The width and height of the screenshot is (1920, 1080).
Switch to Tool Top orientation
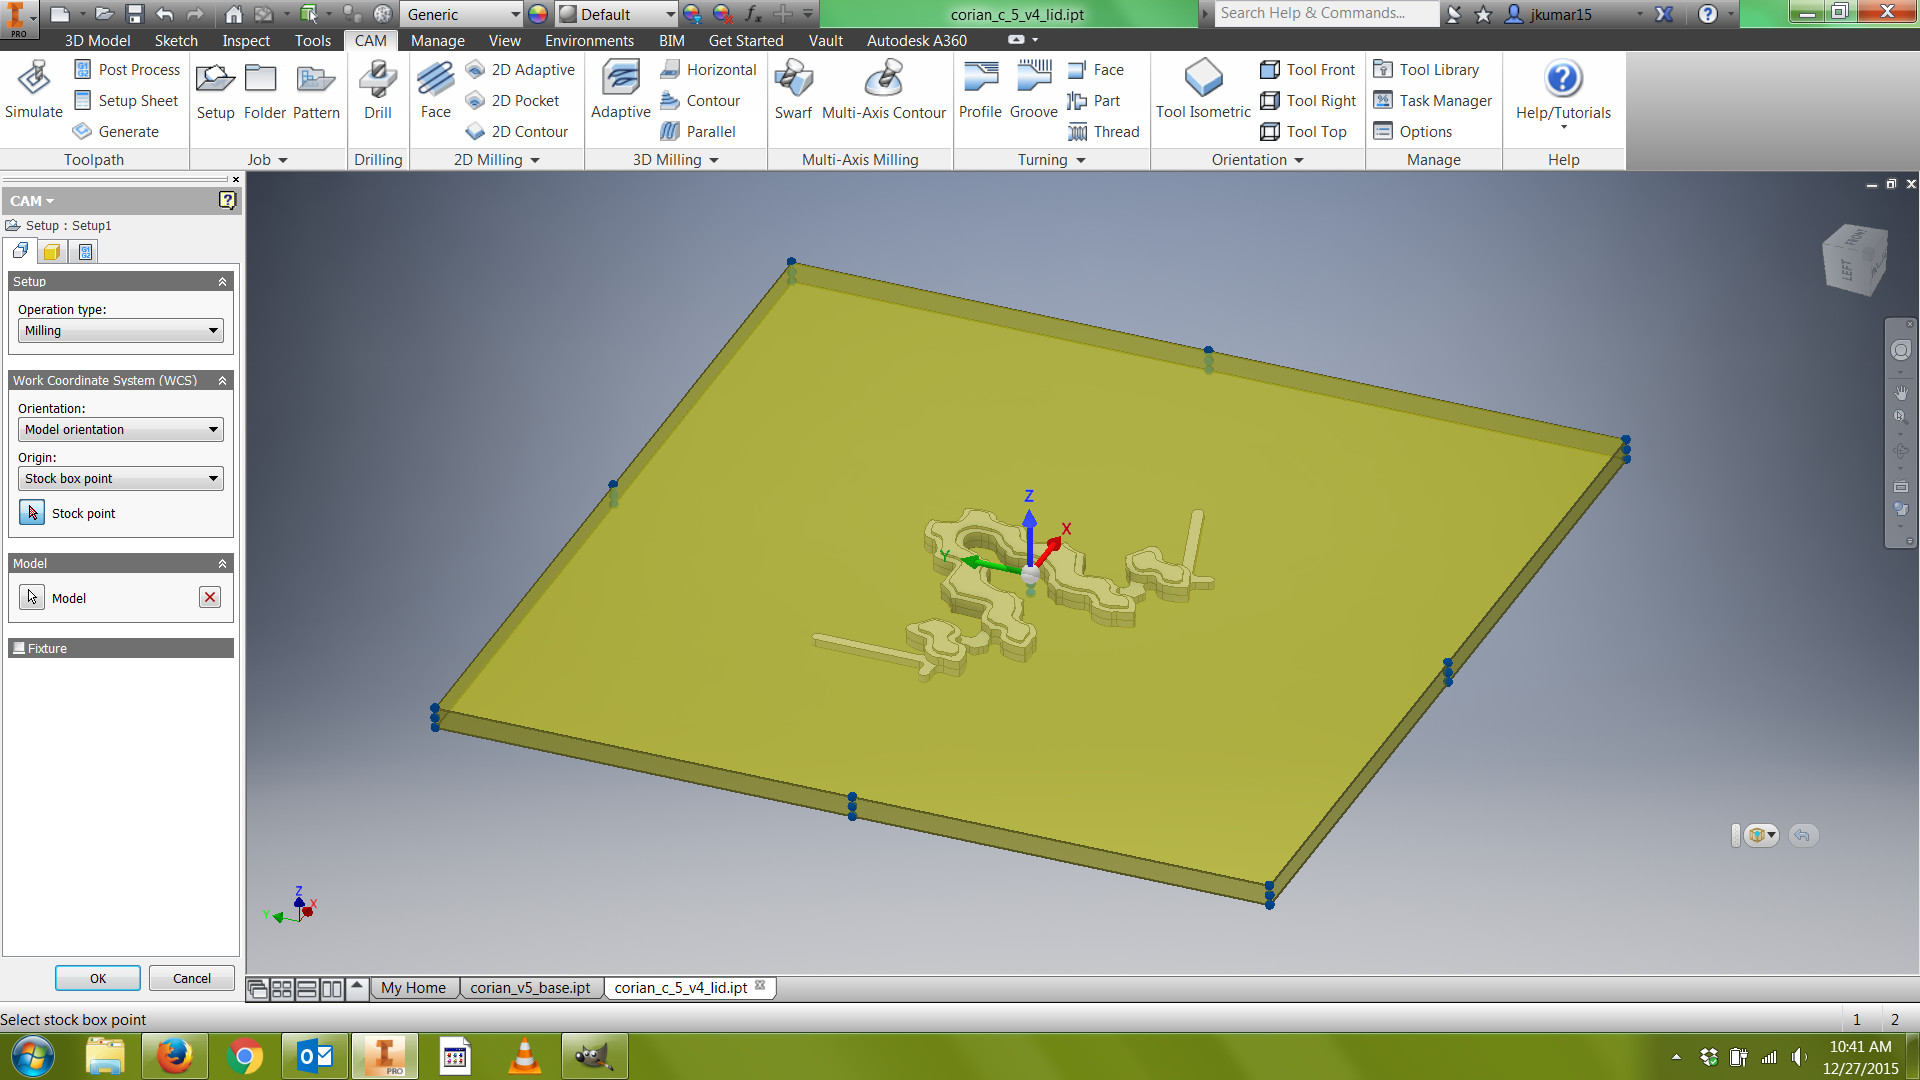1304,132
